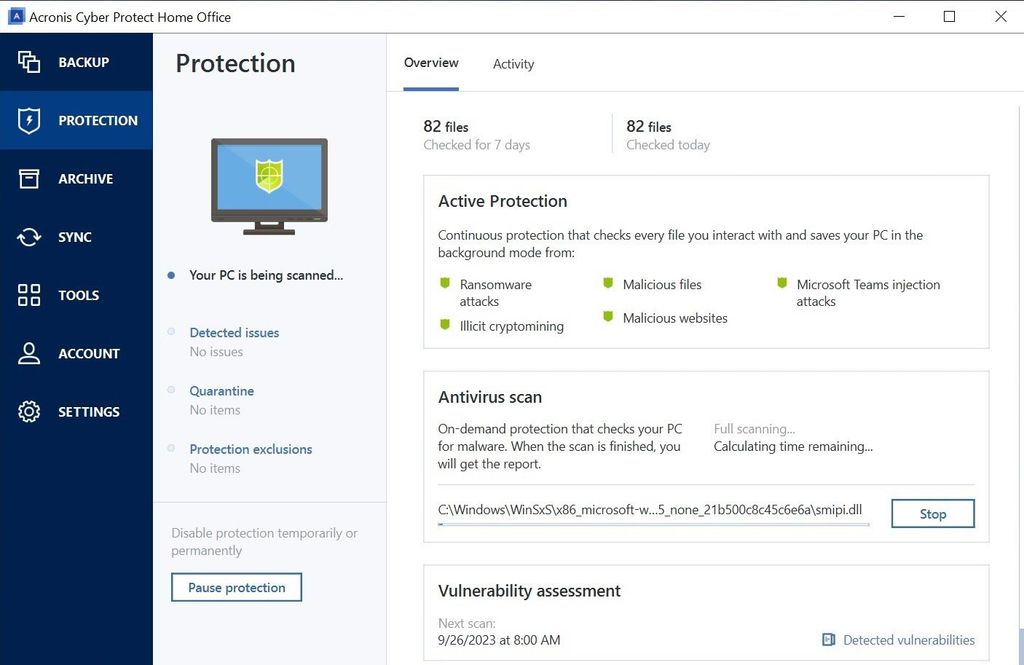Click the Malicious websites shield badge

click(x=608, y=317)
